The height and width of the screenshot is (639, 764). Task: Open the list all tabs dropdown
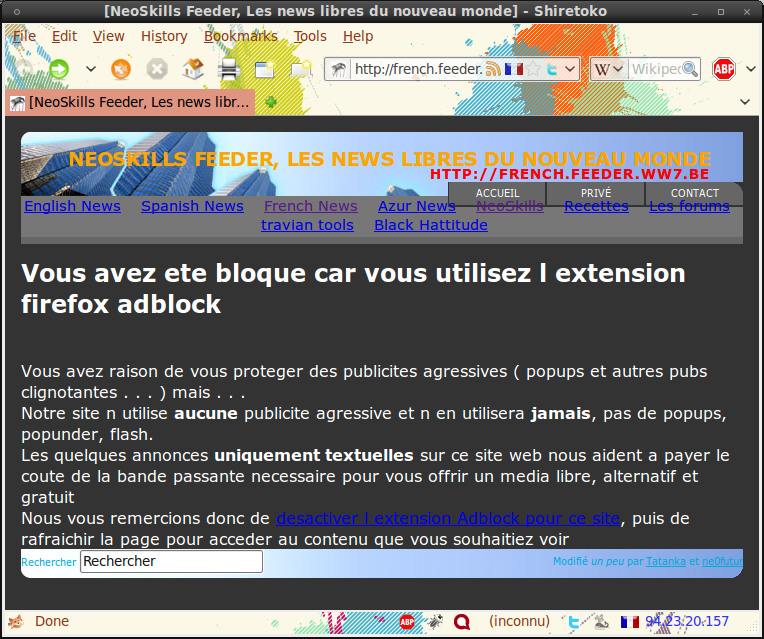point(745,102)
